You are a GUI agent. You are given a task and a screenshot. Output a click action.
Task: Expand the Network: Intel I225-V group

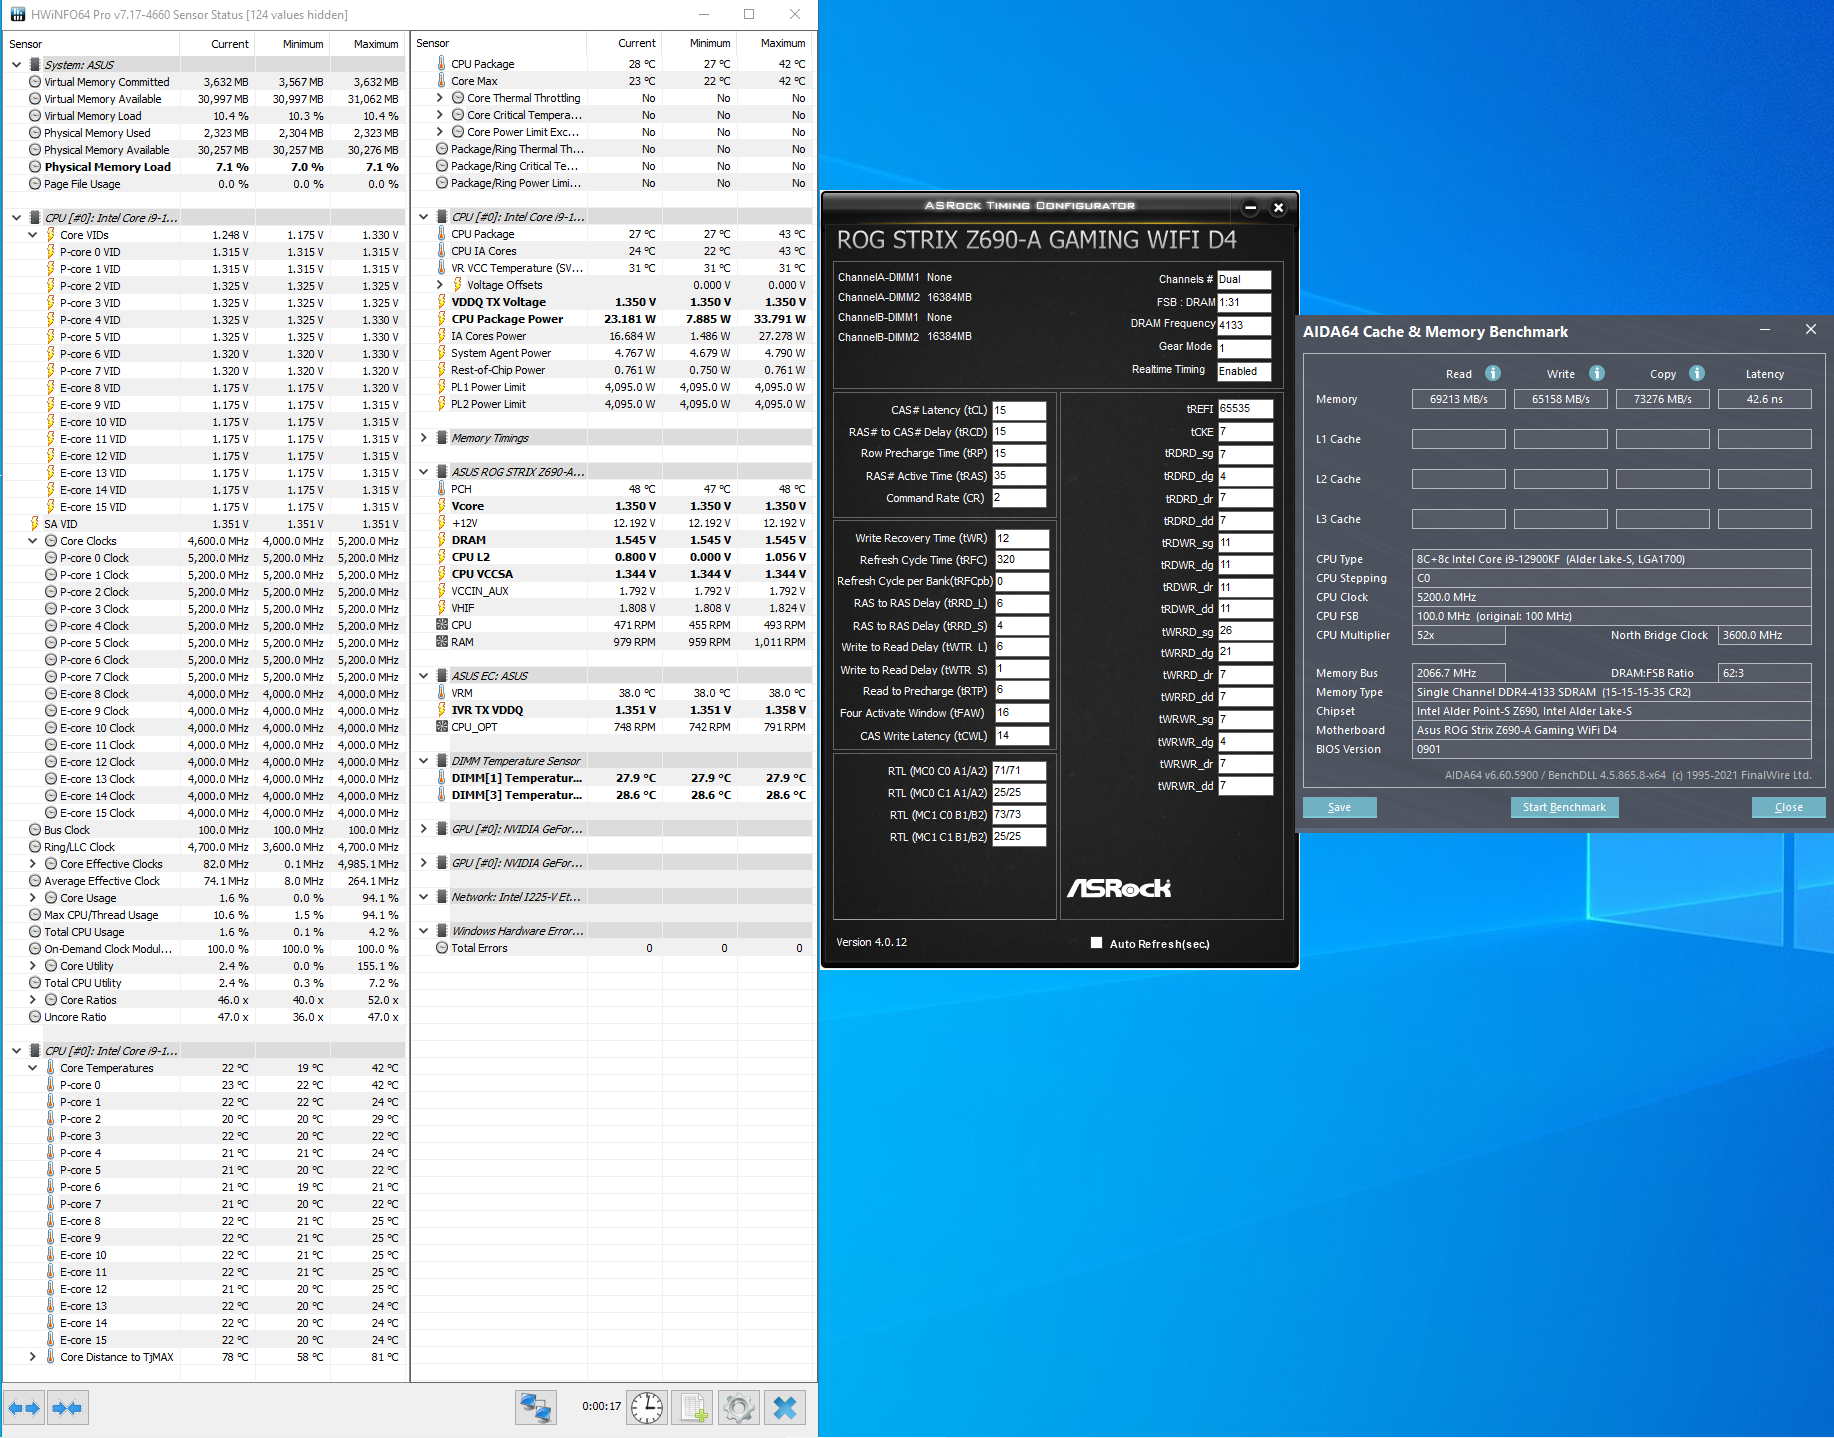tap(423, 897)
